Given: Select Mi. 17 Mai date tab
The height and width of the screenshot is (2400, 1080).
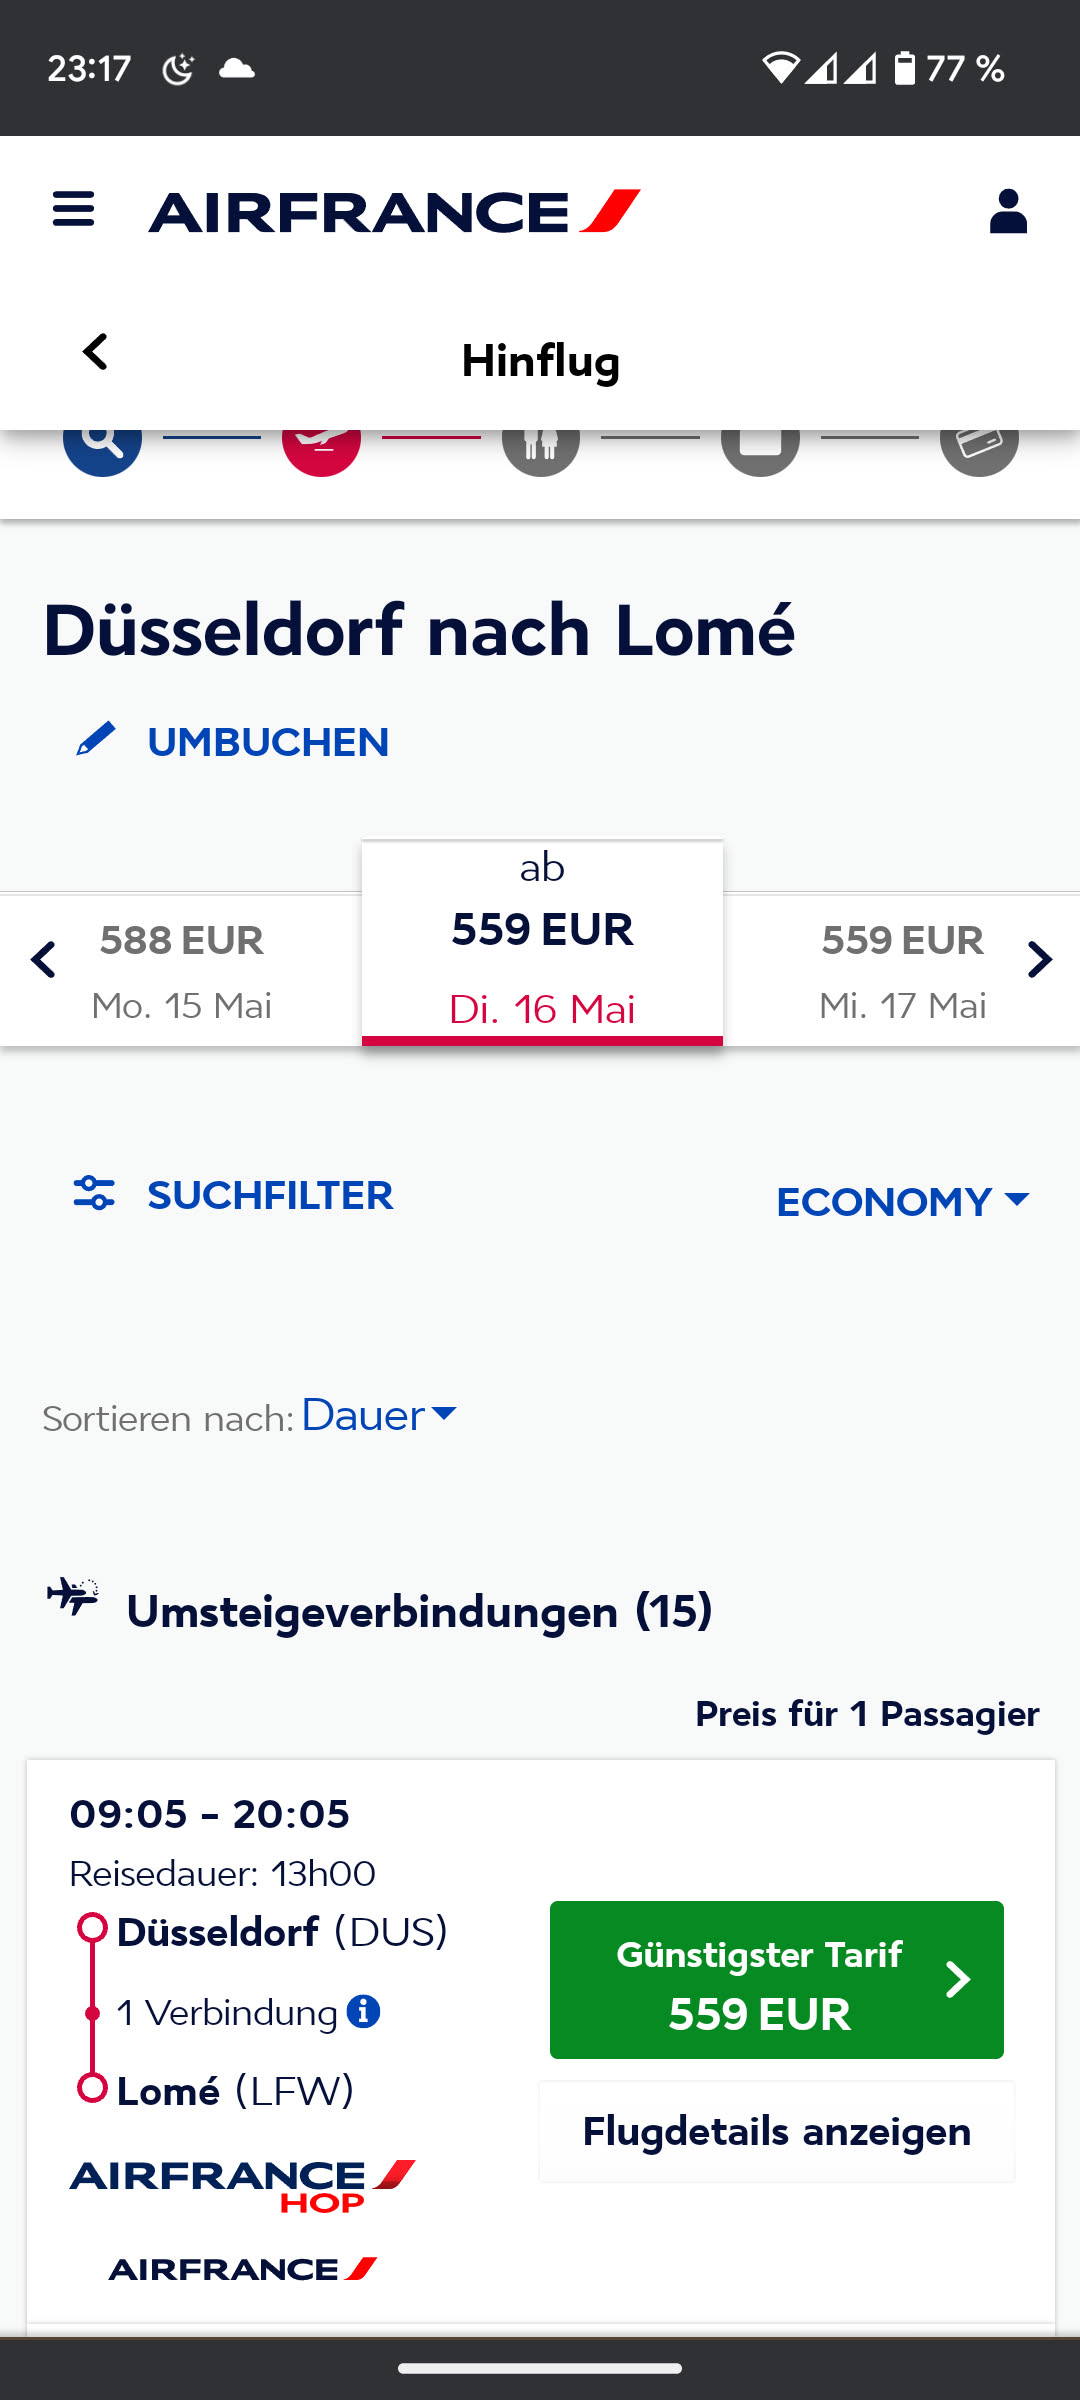Looking at the screenshot, I should click(x=902, y=970).
